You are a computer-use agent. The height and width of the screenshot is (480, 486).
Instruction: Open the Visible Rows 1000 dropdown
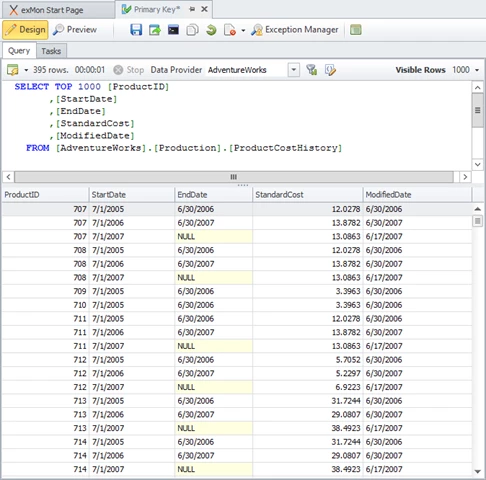[477, 70]
